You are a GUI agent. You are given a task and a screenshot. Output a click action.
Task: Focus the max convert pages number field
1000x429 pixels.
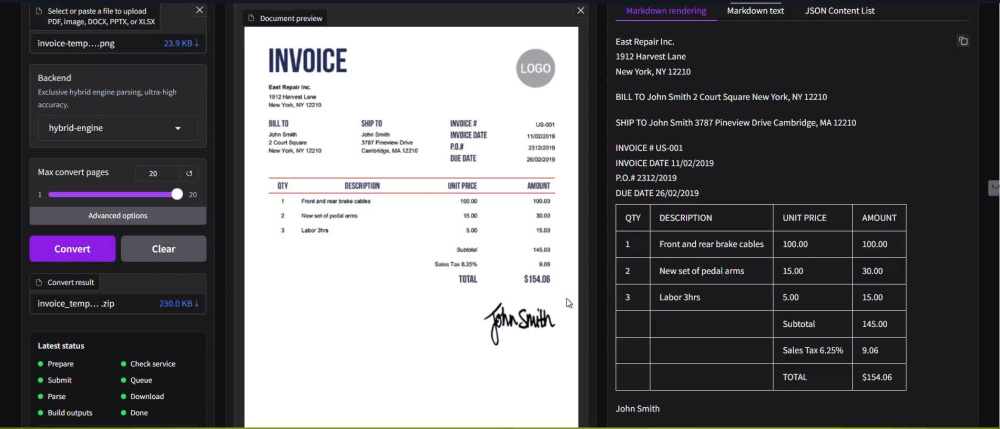159,173
